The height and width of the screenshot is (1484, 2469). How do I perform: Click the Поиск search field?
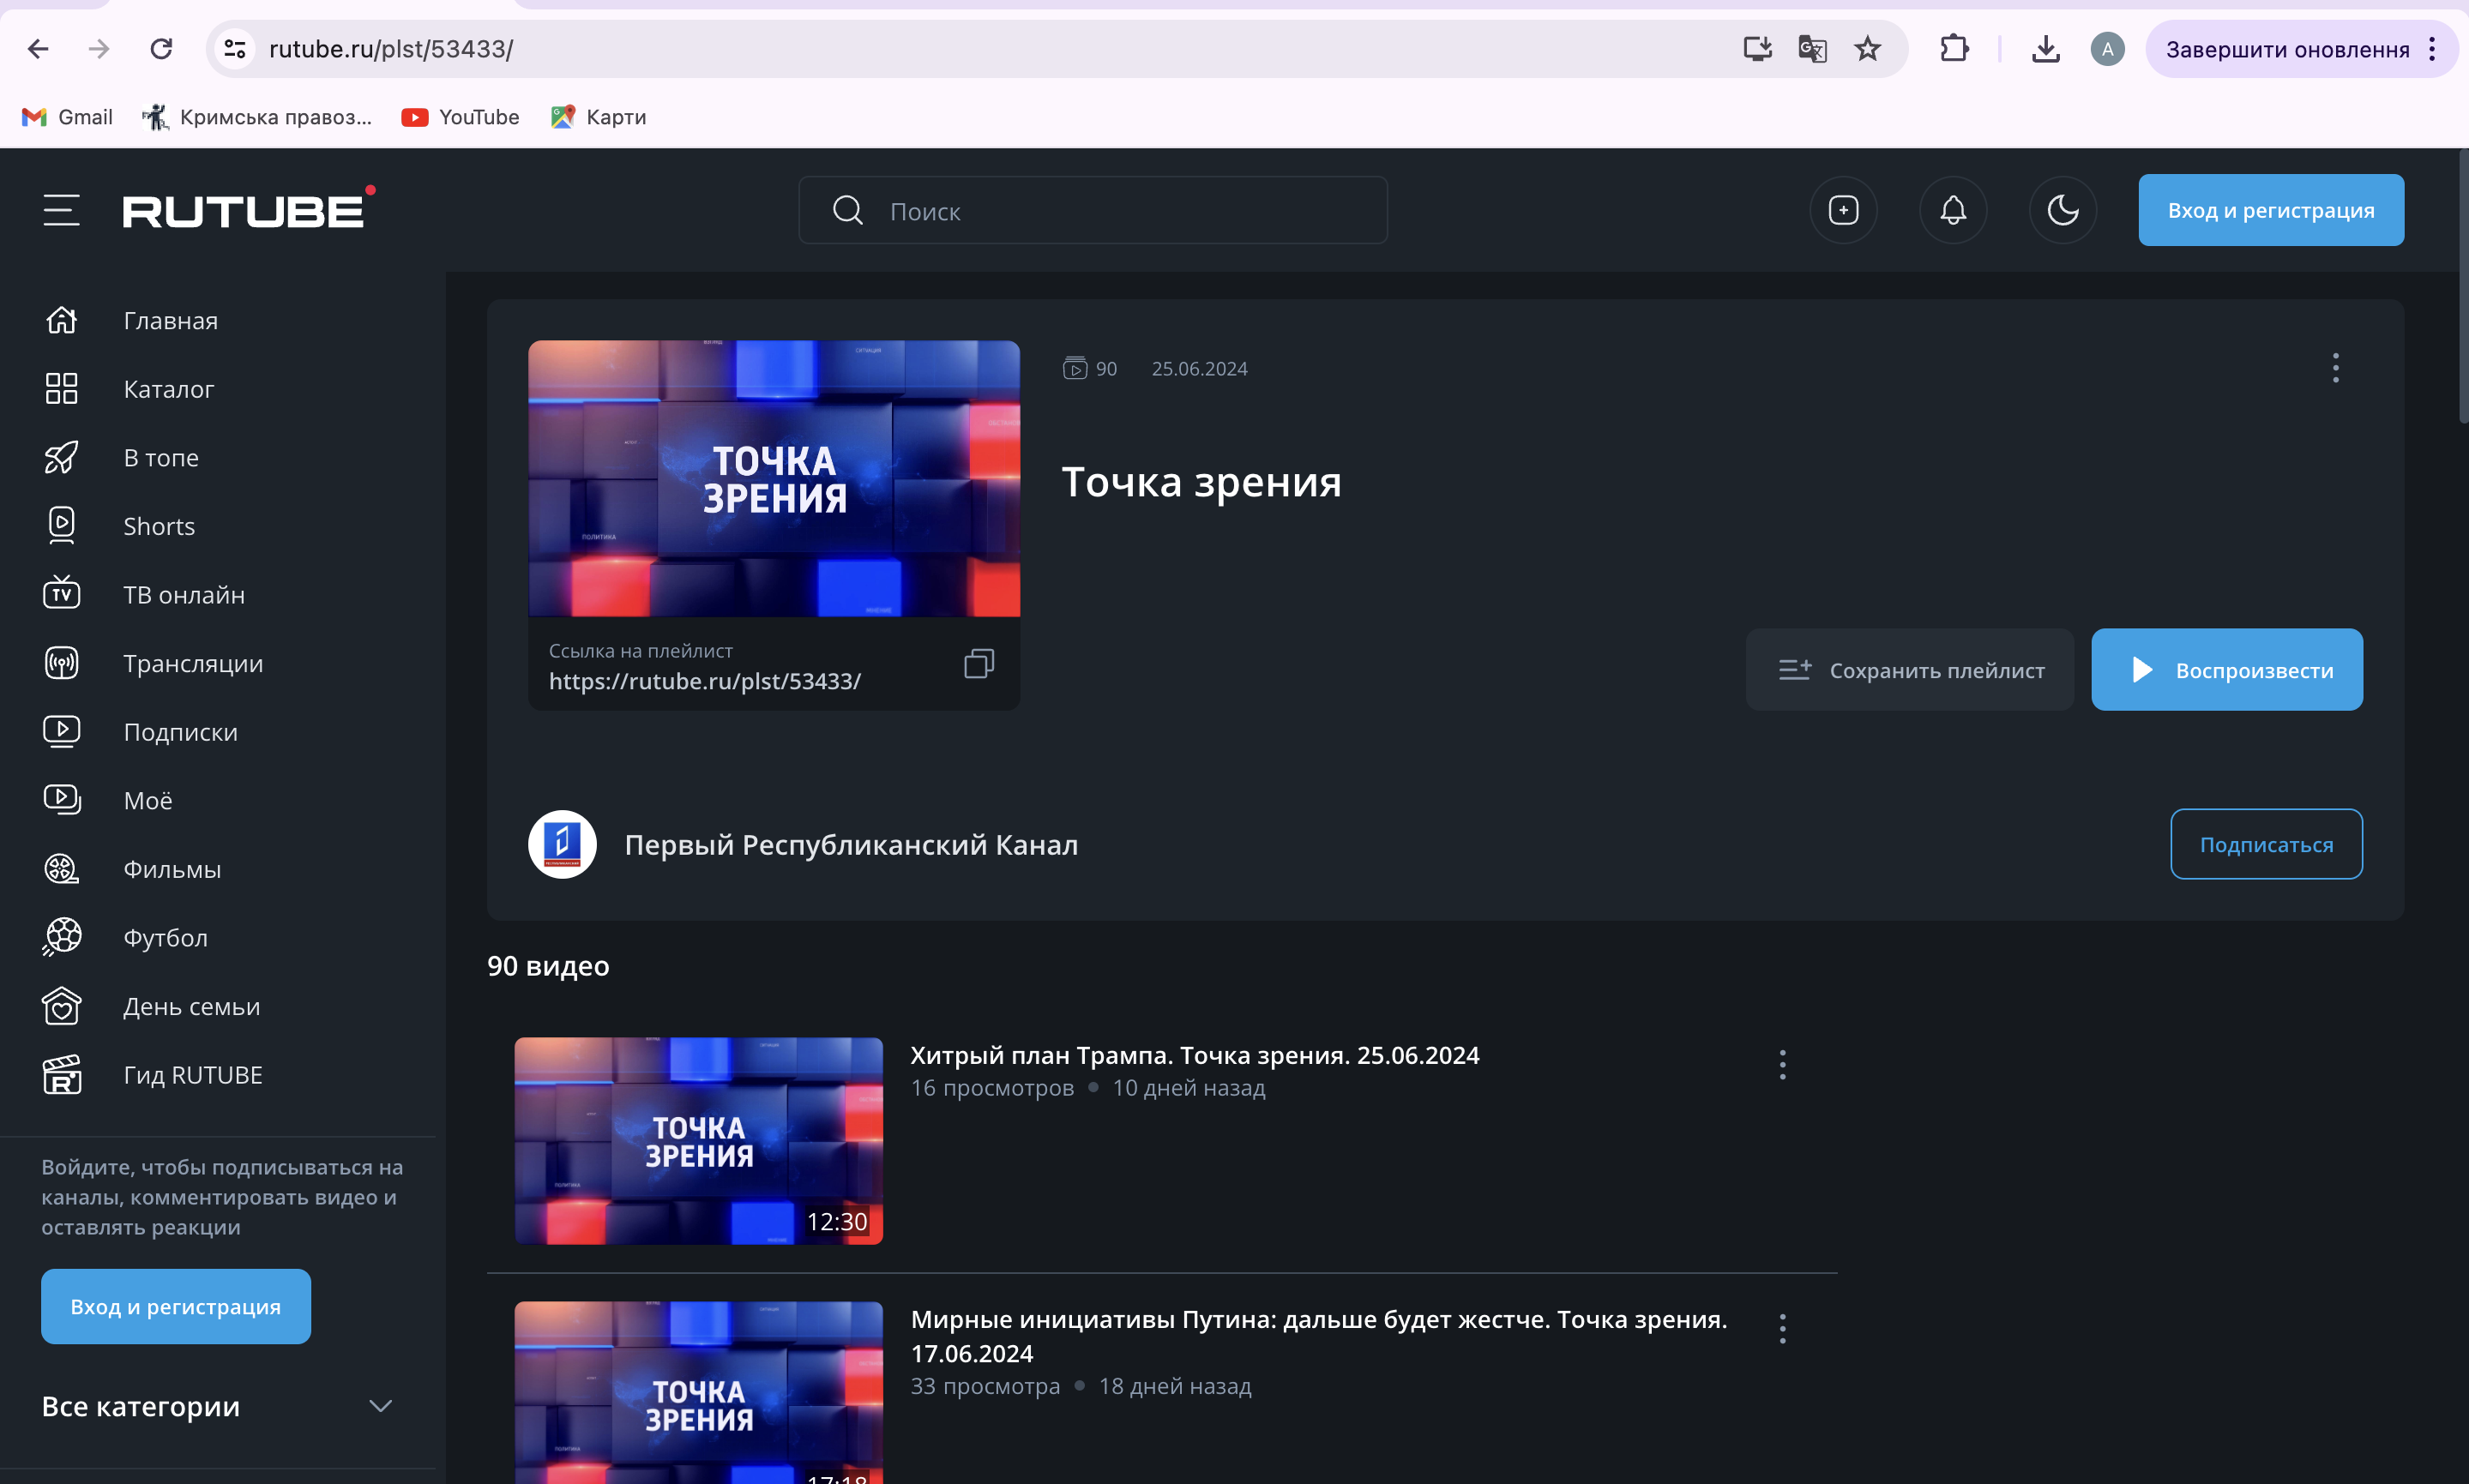pyautogui.click(x=1092, y=210)
